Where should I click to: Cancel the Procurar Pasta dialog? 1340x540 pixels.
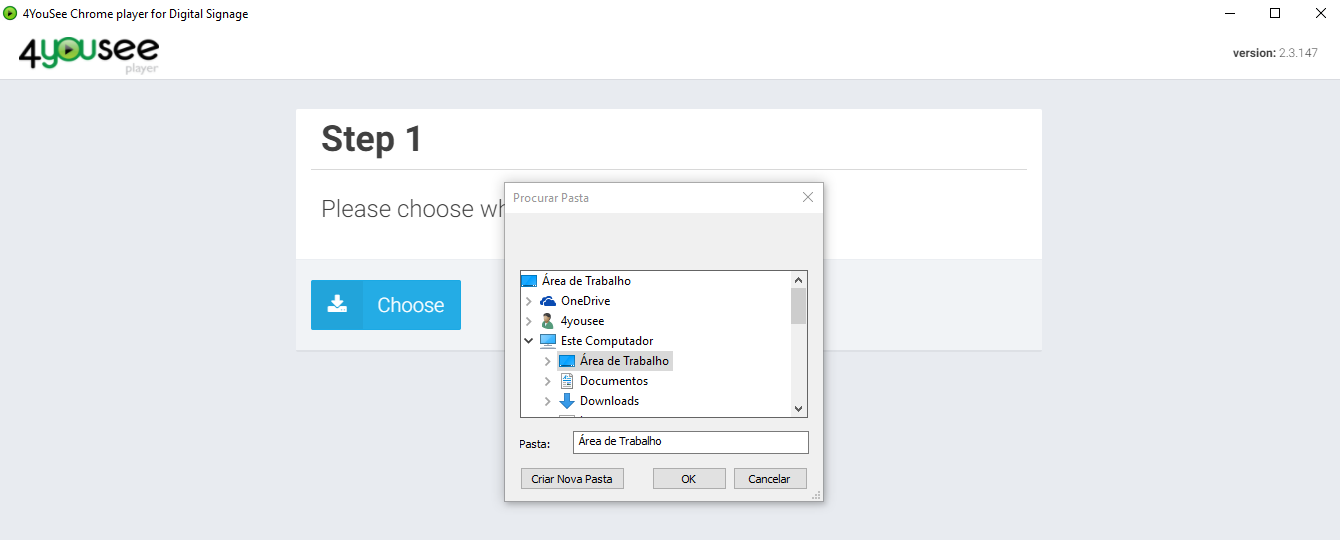point(769,479)
